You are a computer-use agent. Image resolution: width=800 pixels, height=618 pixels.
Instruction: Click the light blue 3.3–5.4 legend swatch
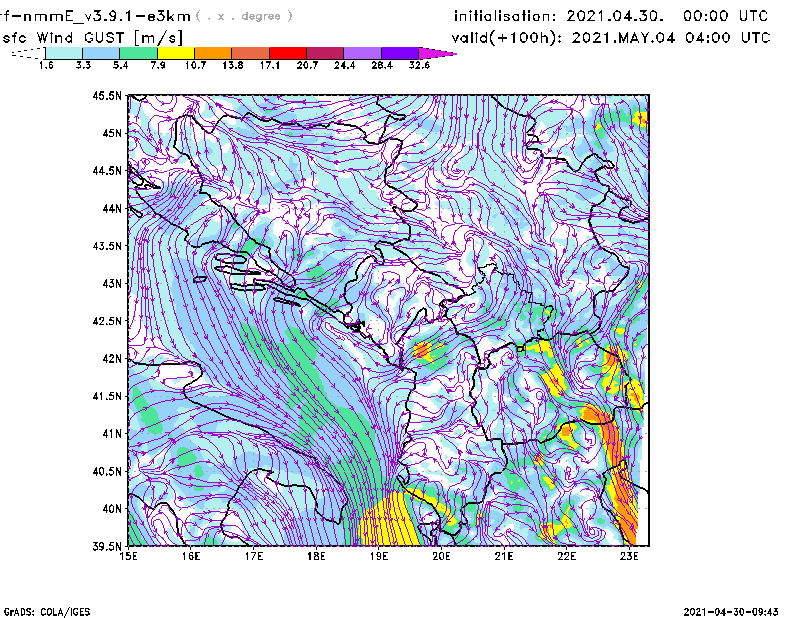coord(101,53)
